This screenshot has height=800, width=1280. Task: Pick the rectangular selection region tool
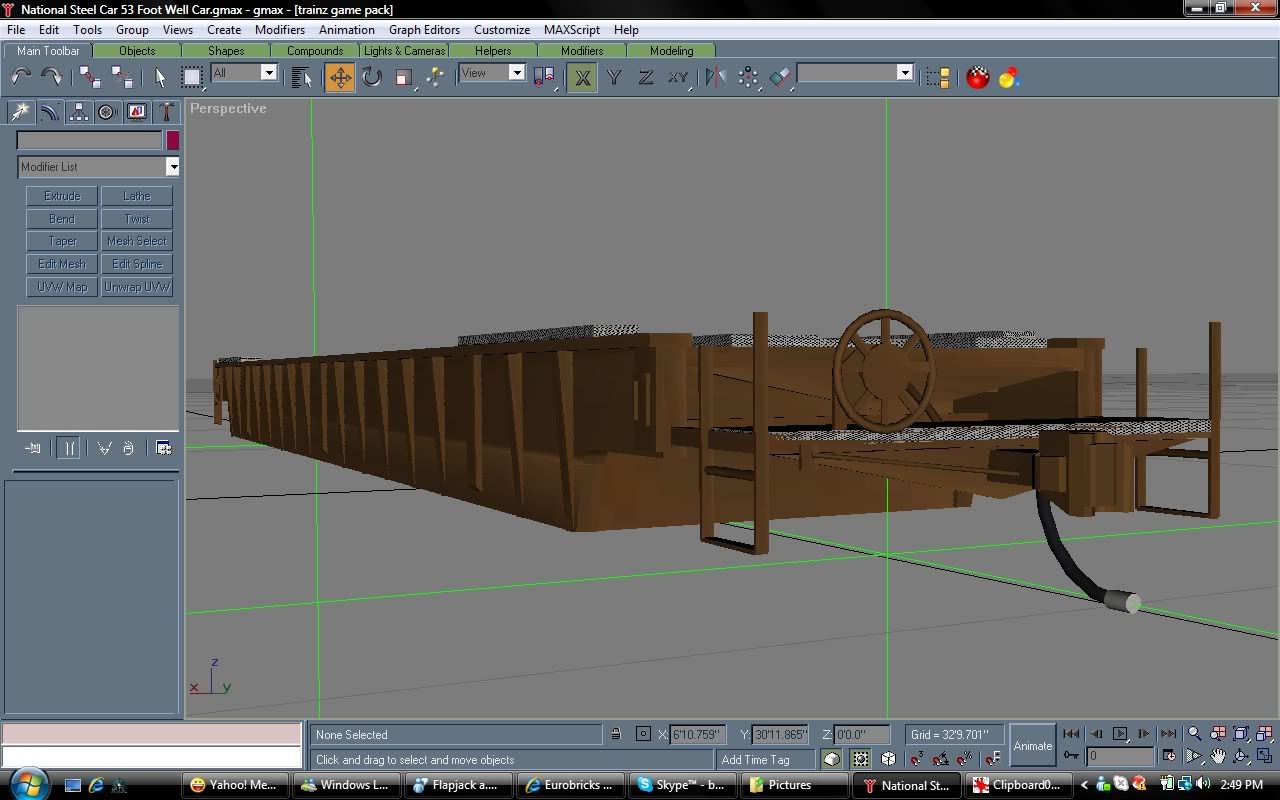[191, 77]
